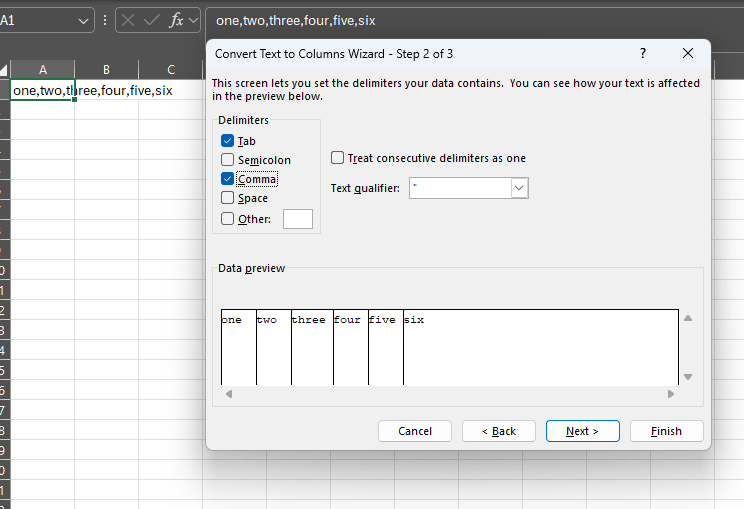This screenshot has width=744, height=509.
Task: Click the 'one' column in Data preview
Action: pyautogui.click(x=239, y=347)
